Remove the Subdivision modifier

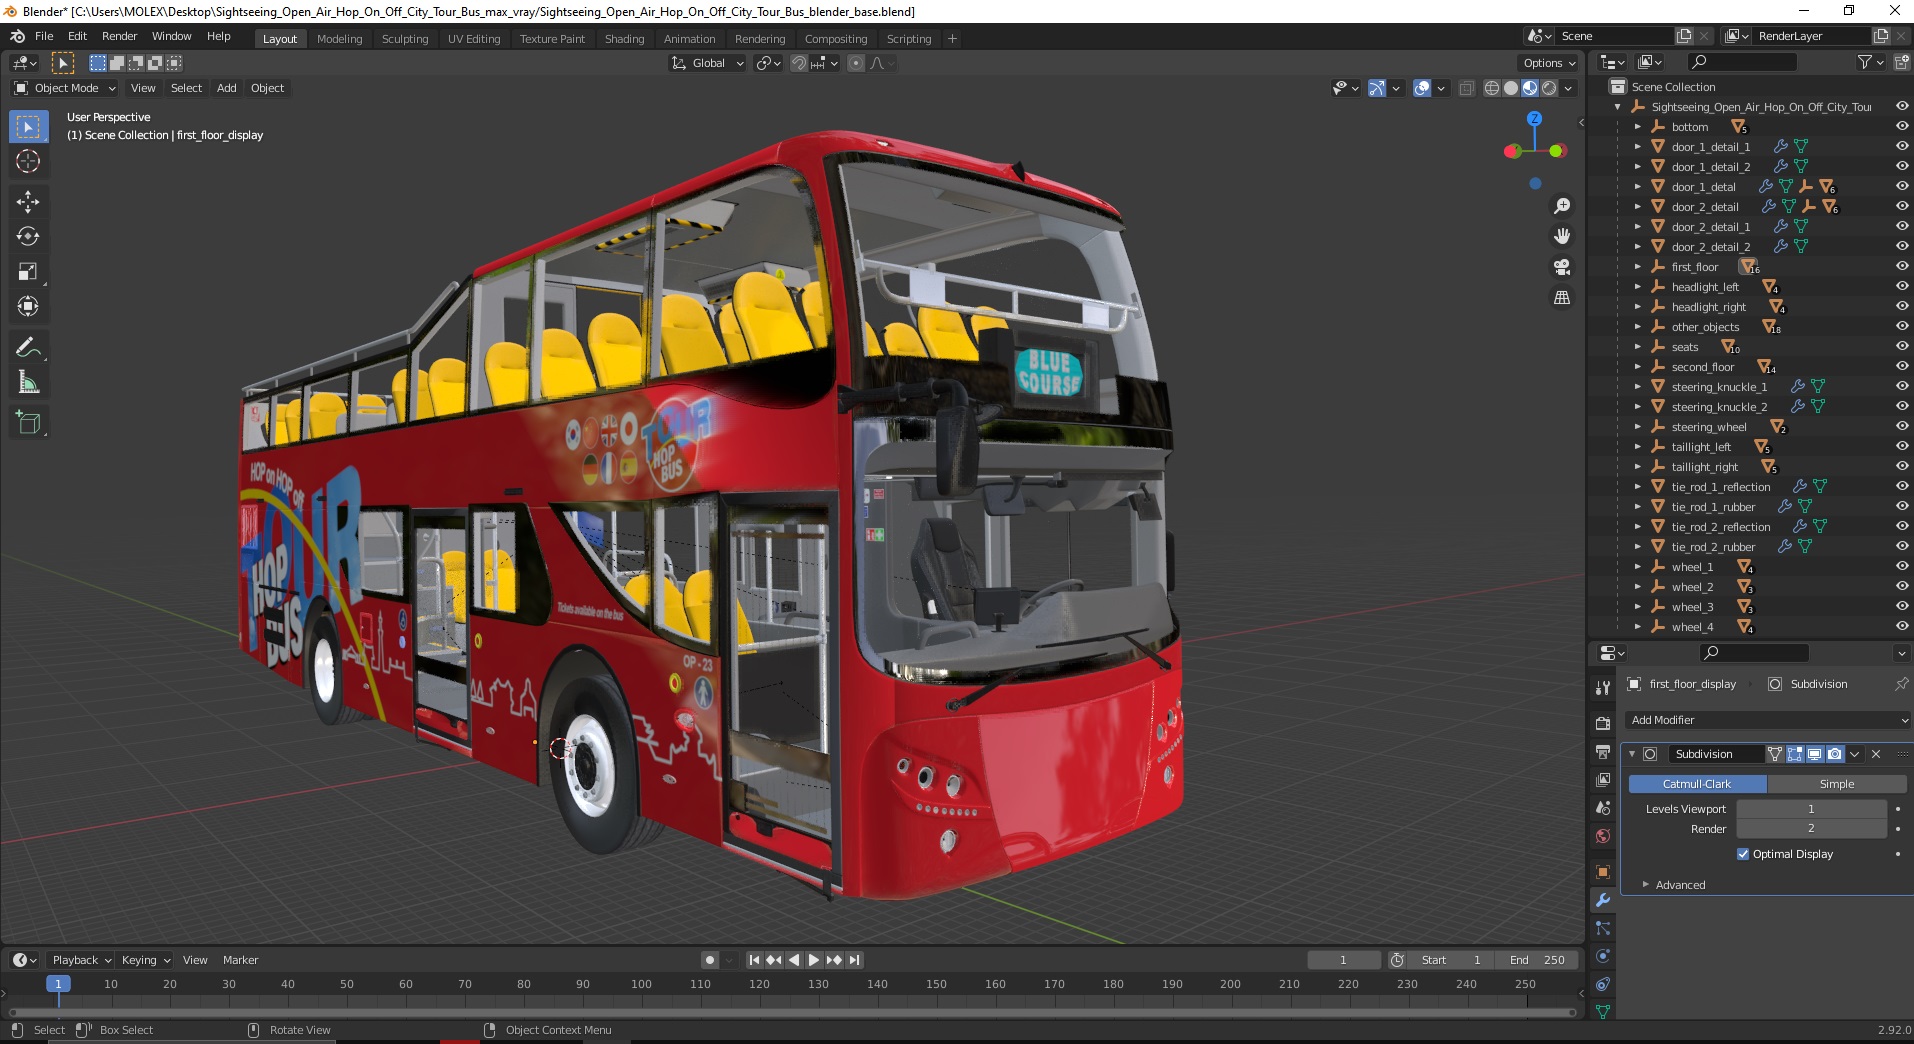coord(1876,754)
